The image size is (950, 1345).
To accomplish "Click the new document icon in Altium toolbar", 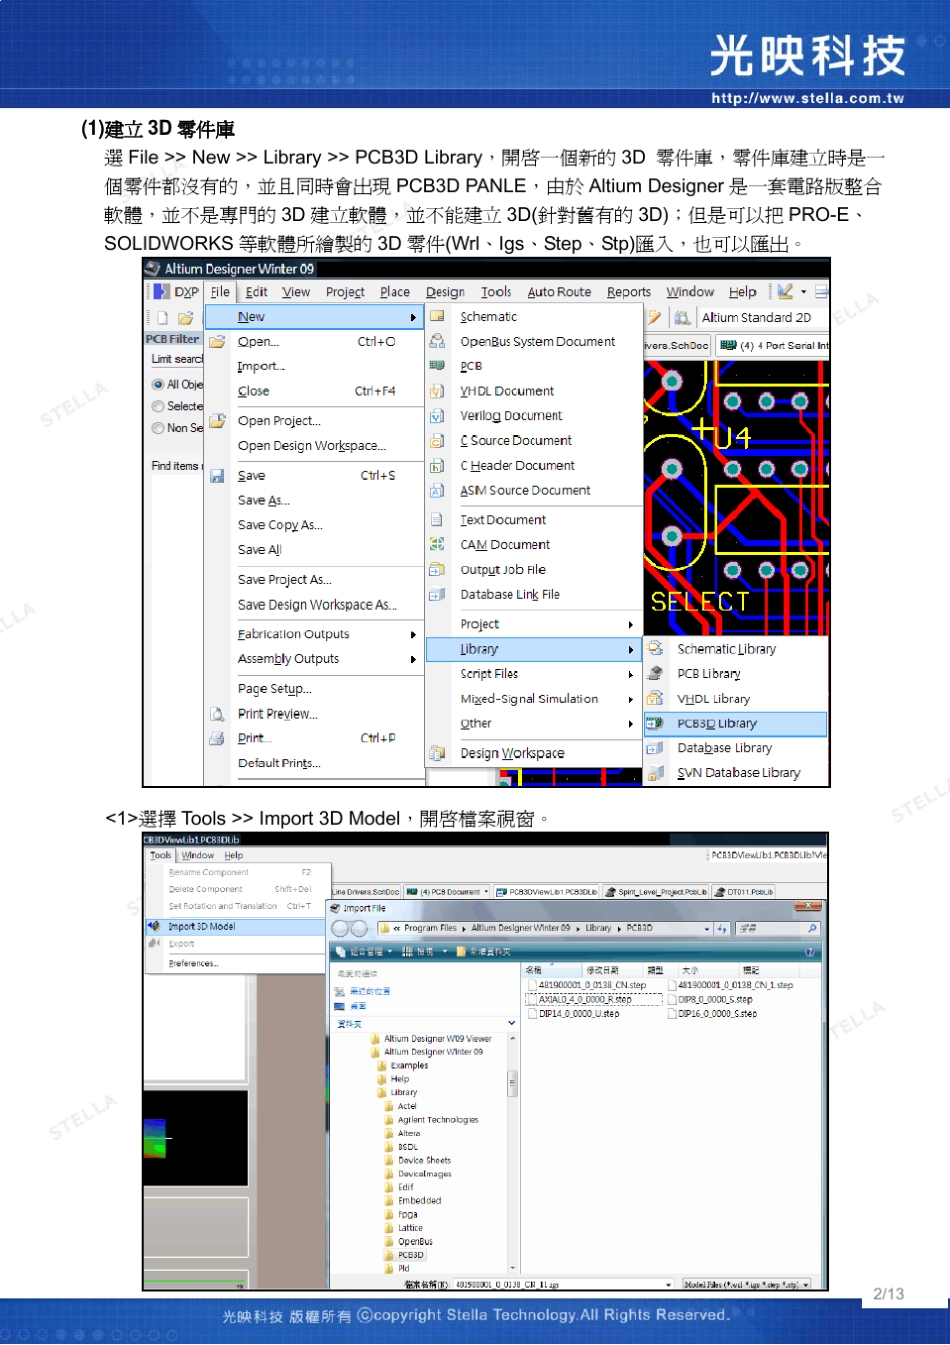I will [162, 318].
